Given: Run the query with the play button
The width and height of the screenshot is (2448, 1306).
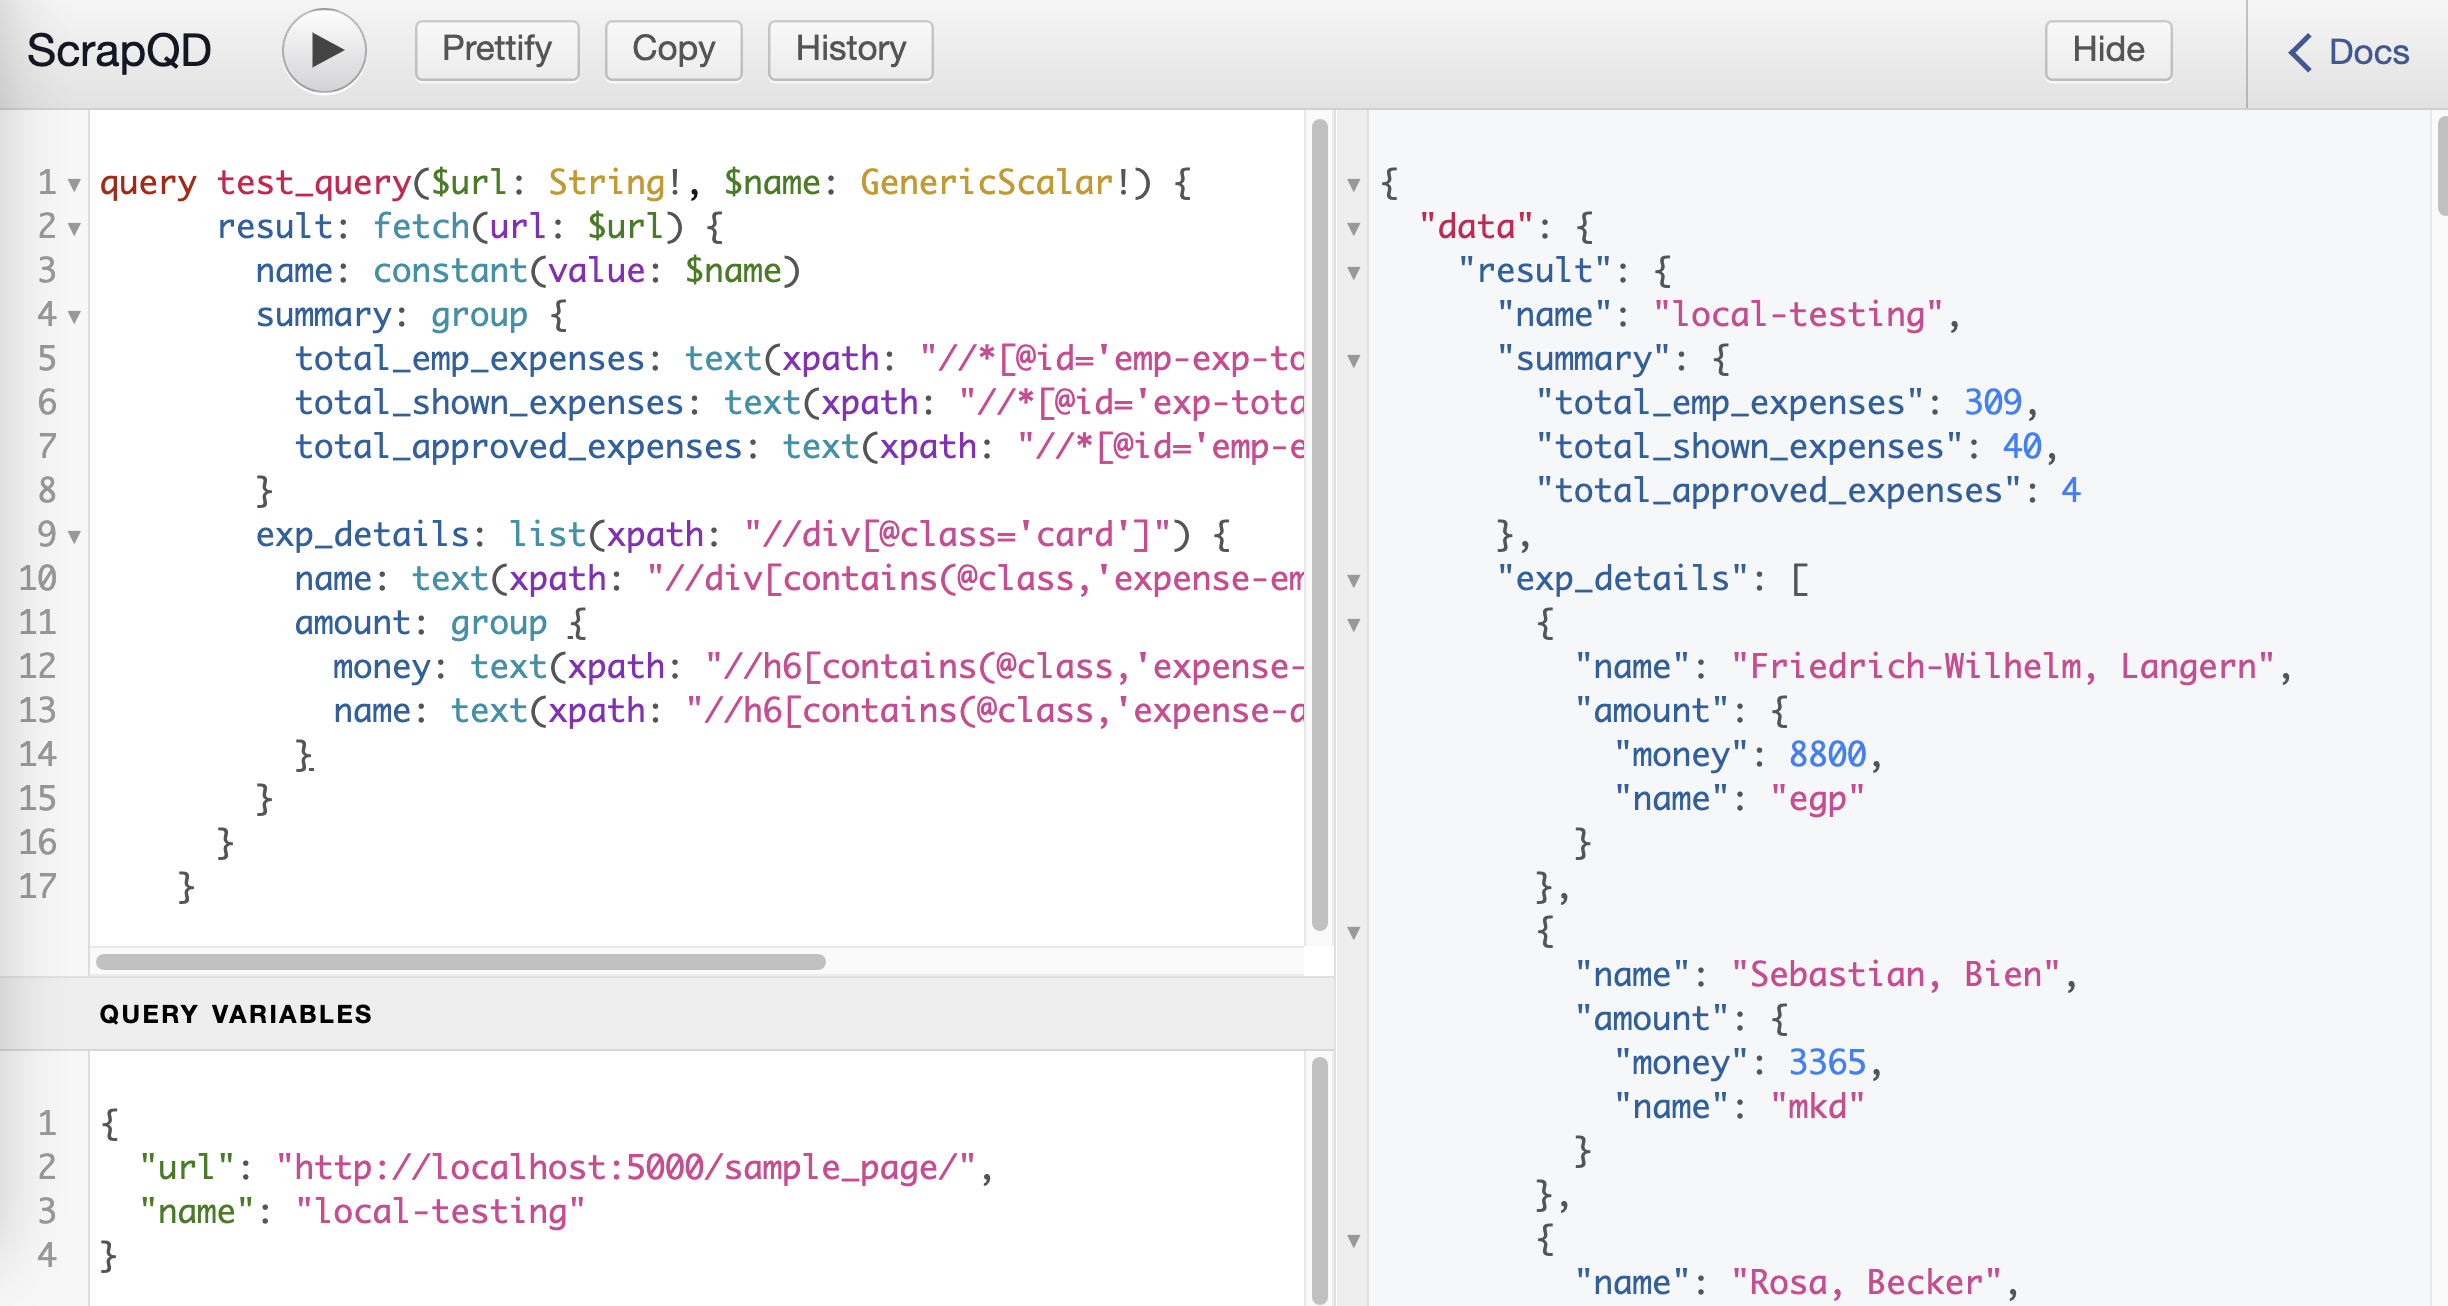Looking at the screenshot, I should click(324, 50).
